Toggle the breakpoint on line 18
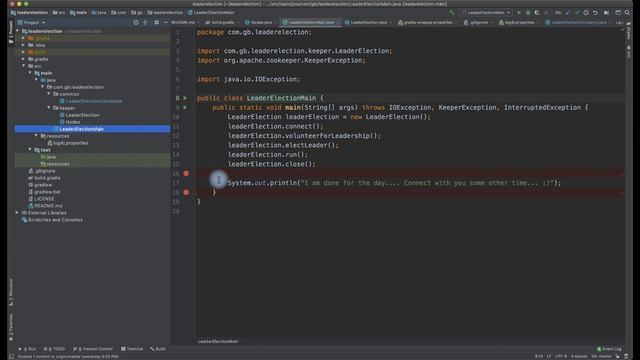 coord(186,192)
